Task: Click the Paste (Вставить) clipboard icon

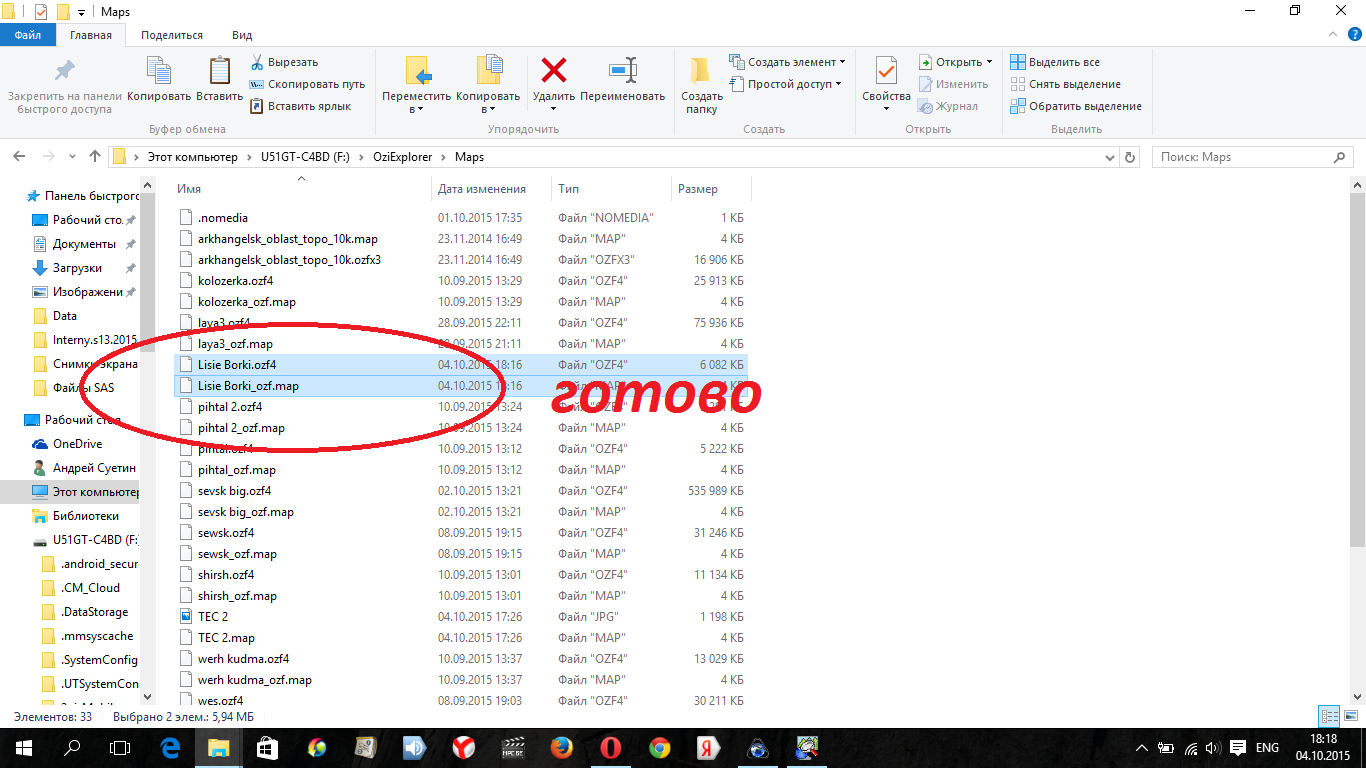Action: coord(219,72)
